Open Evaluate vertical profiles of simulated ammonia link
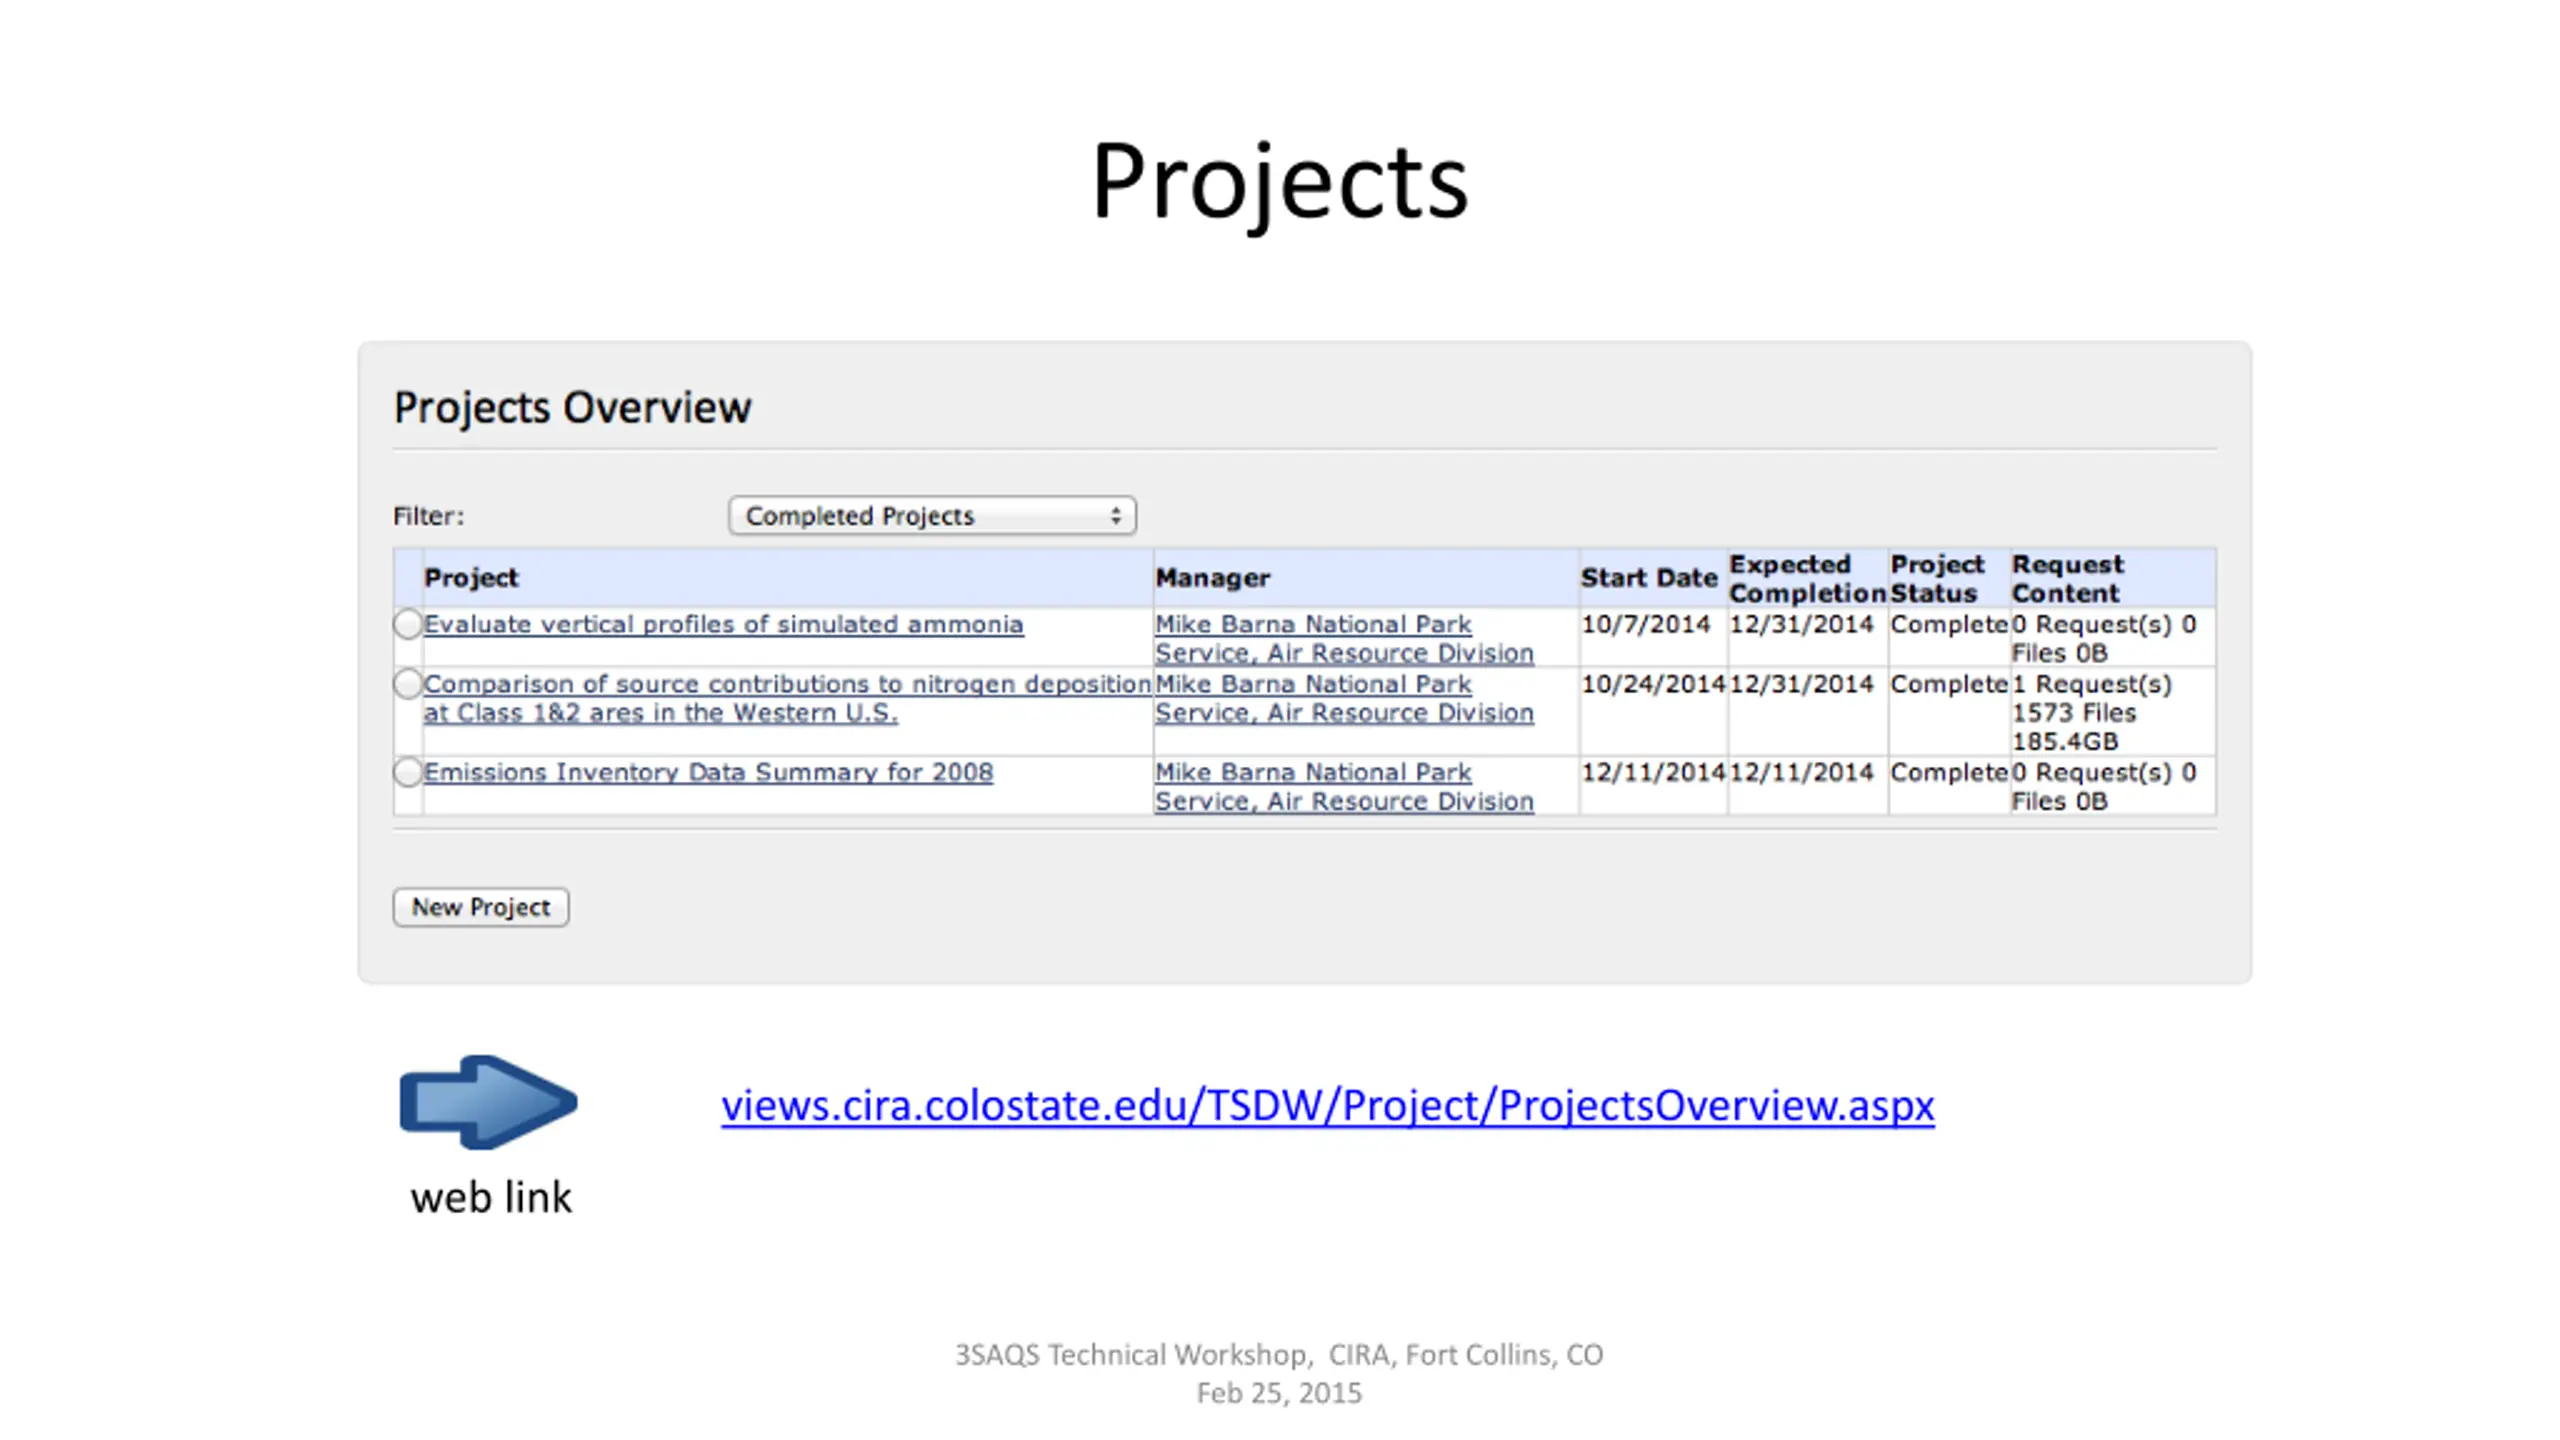The width and height of the screenshot is (2560, 1440). click(723, 624)
